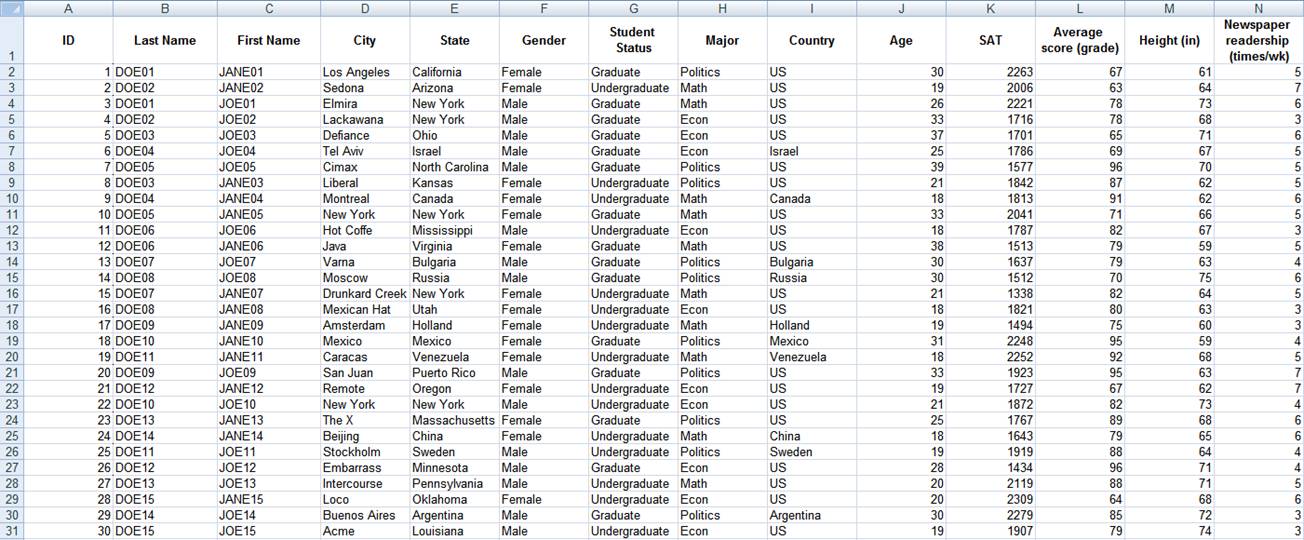This screenshot has width=1304, height=540.
Task: Select the SAT value 2263
Action: [990, 72]
